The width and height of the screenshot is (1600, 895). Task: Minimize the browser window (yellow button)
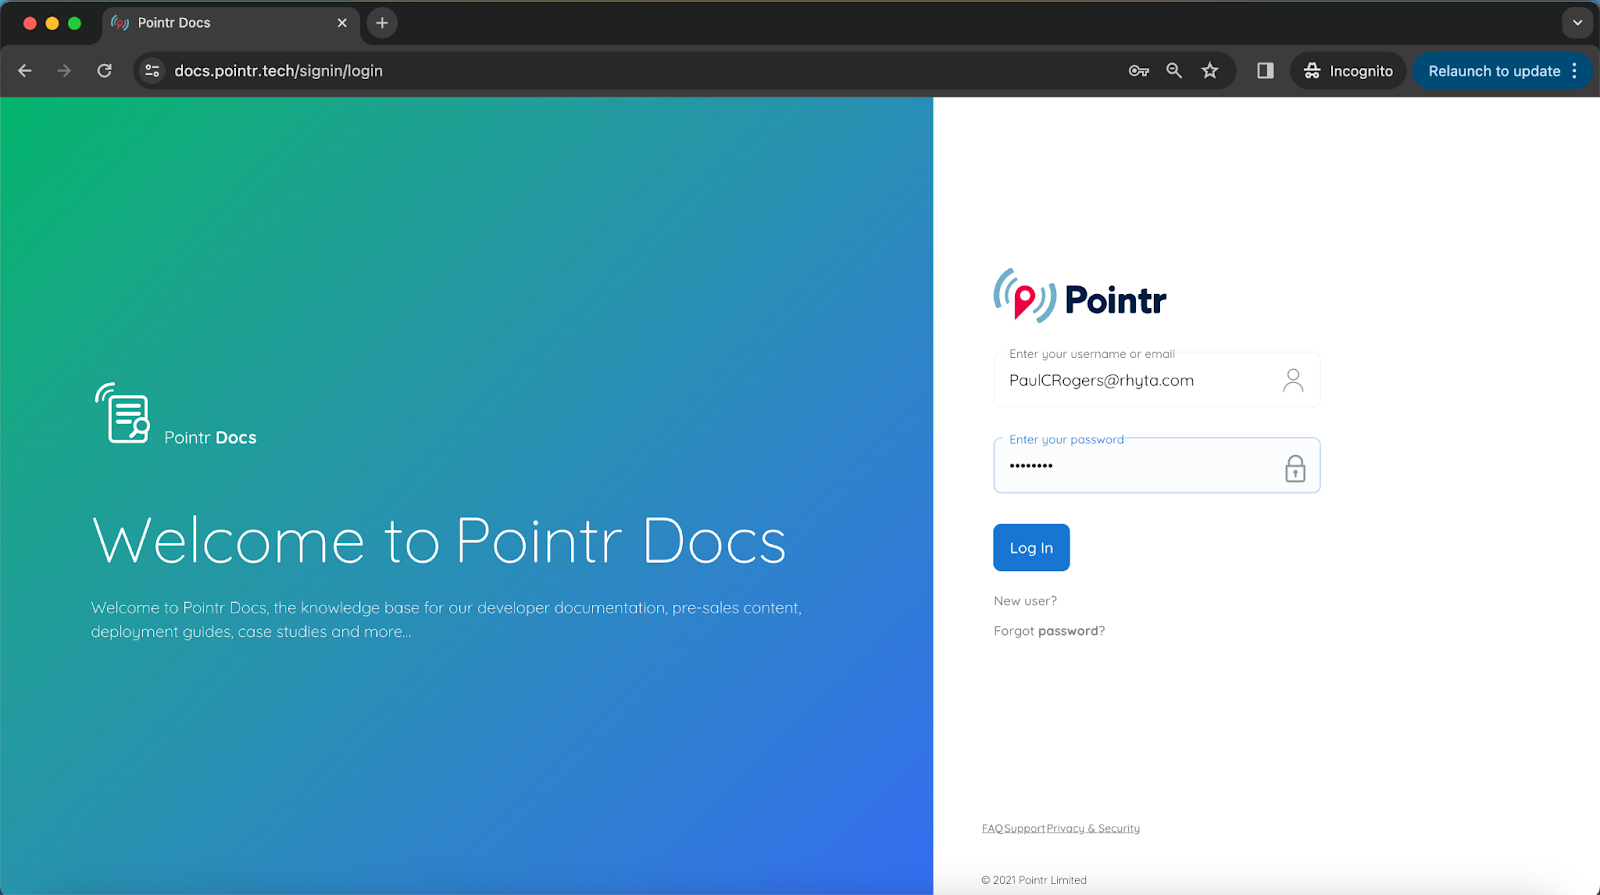[x=52, y=23]
